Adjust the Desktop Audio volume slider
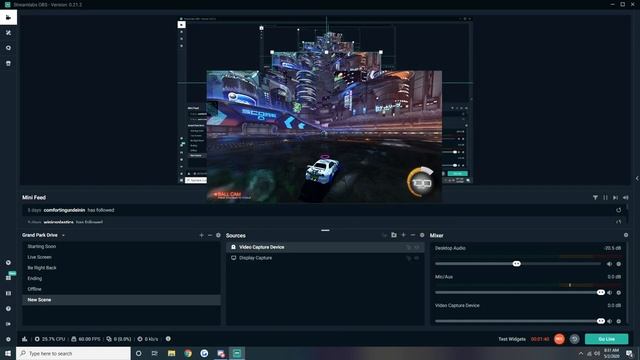 518,264
